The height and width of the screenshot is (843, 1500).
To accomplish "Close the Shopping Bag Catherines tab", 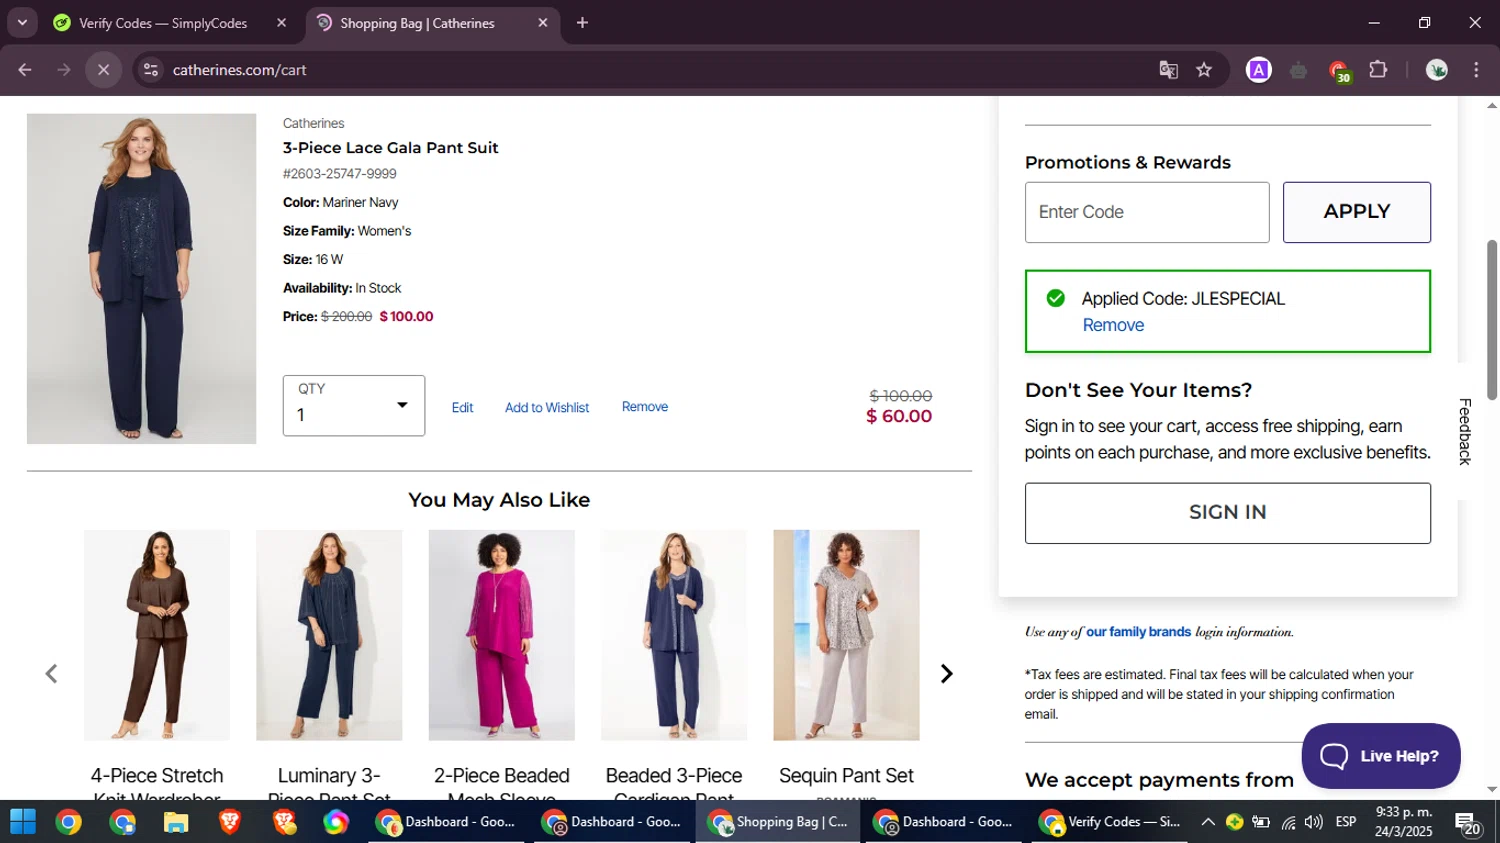I will pos(543,22).
